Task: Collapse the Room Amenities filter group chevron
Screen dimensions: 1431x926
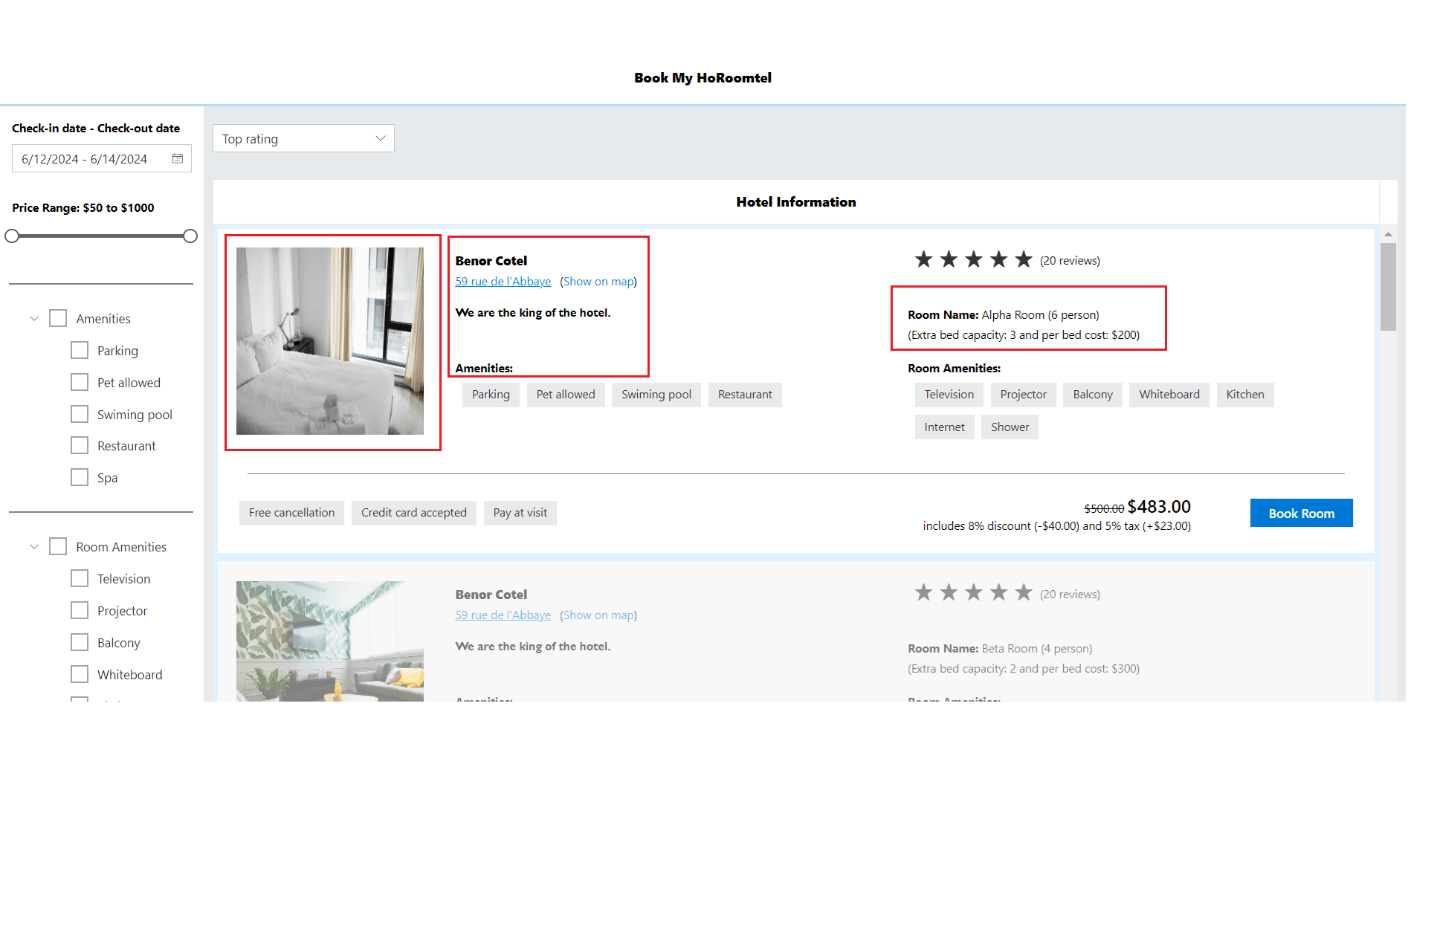Action: (x=34, y=547)
